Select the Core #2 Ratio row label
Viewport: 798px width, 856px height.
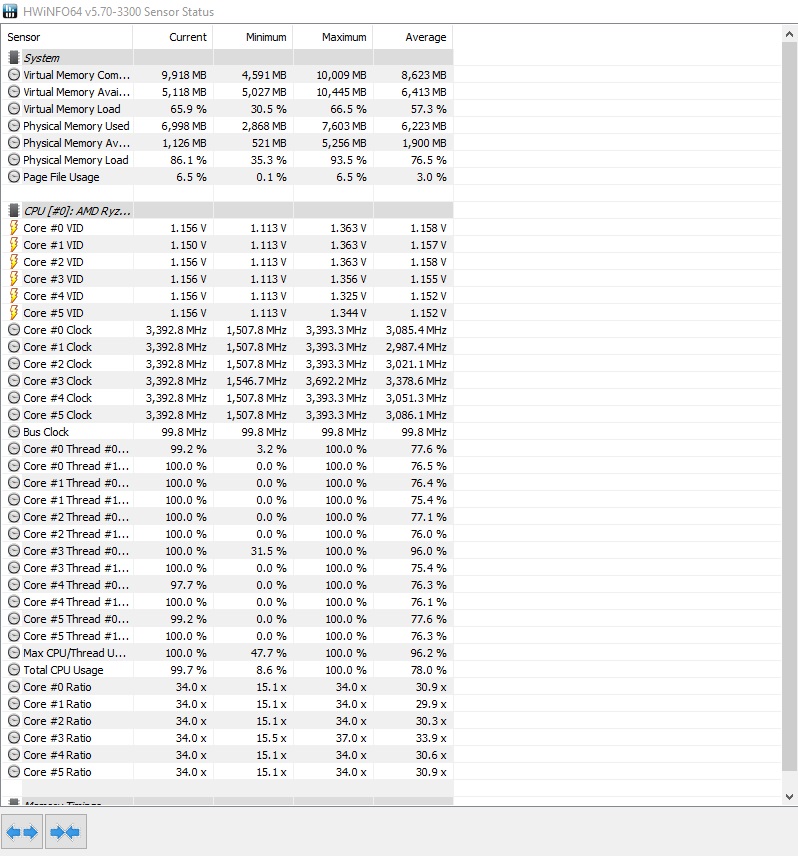click(57, 721)
